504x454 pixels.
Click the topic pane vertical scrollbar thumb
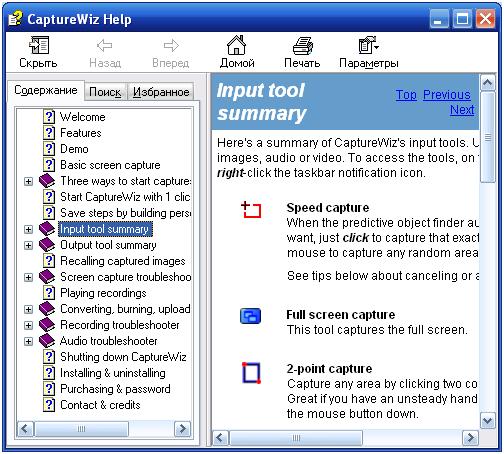[488, 137]
